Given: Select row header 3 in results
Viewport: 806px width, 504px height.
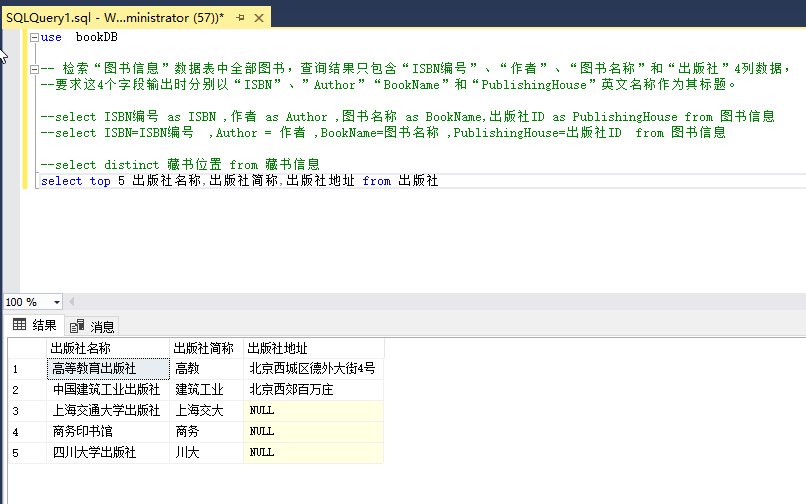Looking at the screenshot, I should tap(27, 411).
